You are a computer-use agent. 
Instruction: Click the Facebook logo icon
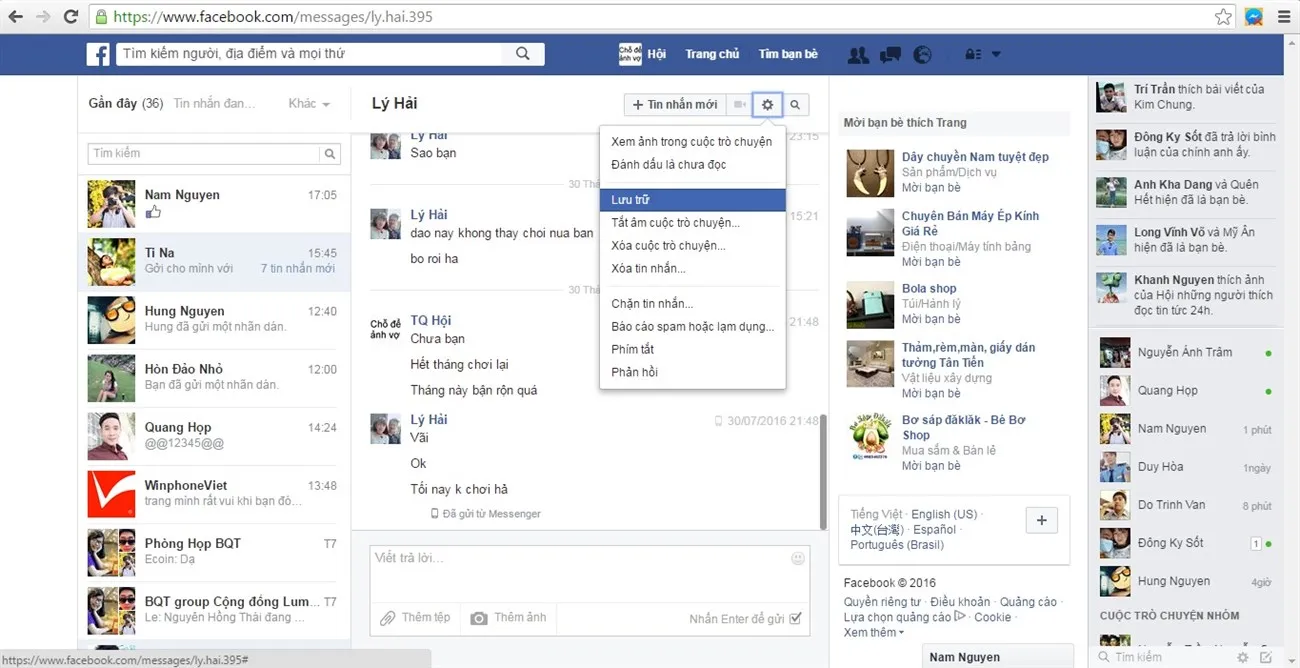pyautogui.click(x=98, y=54)
